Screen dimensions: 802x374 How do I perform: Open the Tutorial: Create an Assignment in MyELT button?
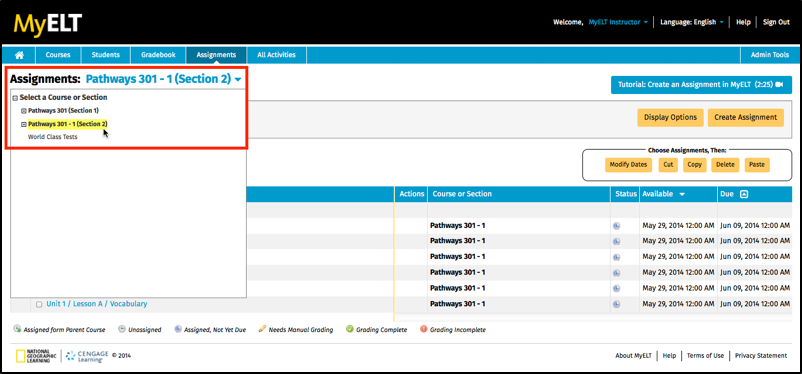pyautogui.click(x=701, y=85)
